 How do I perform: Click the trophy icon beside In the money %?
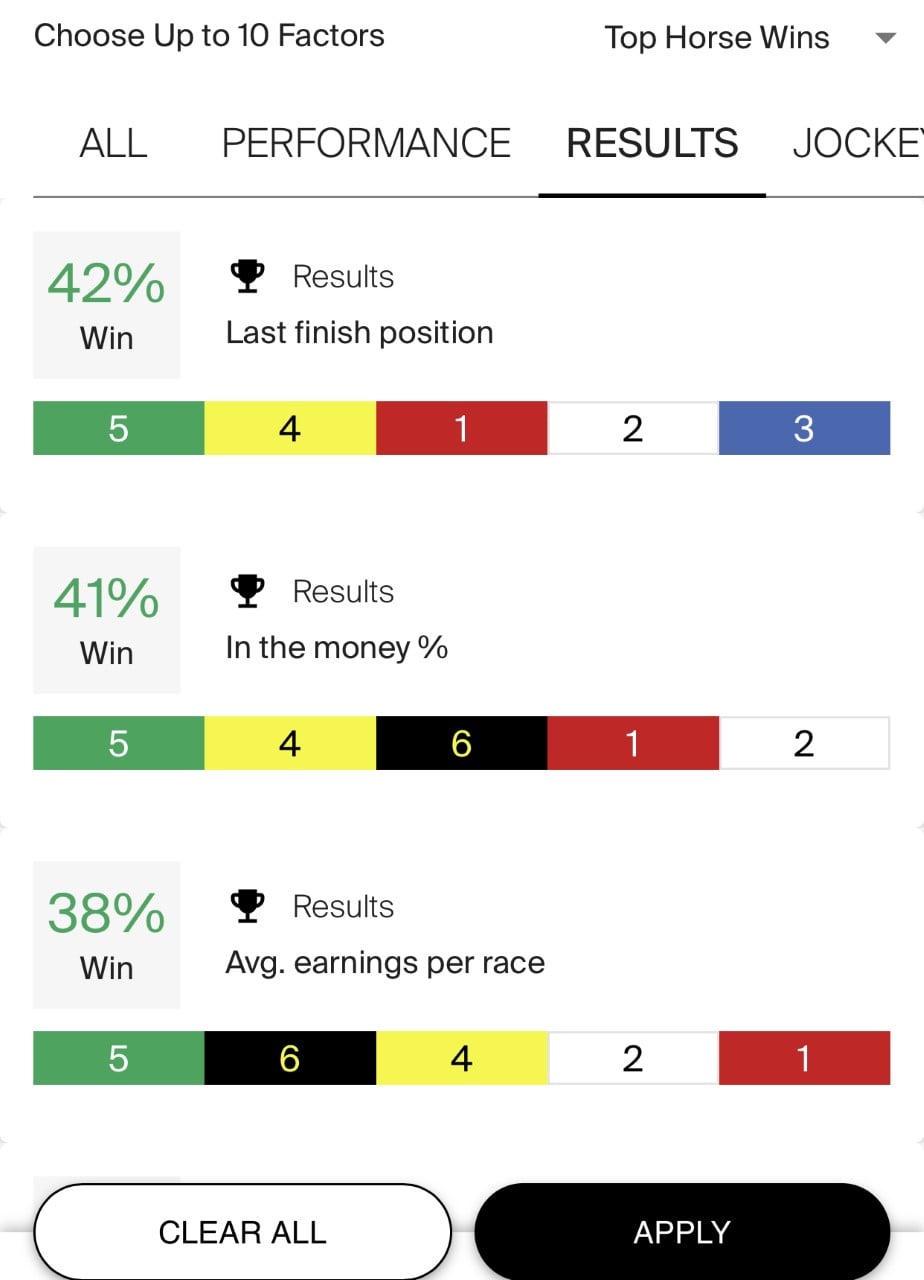pyautogui.click(x=246, y=590)
